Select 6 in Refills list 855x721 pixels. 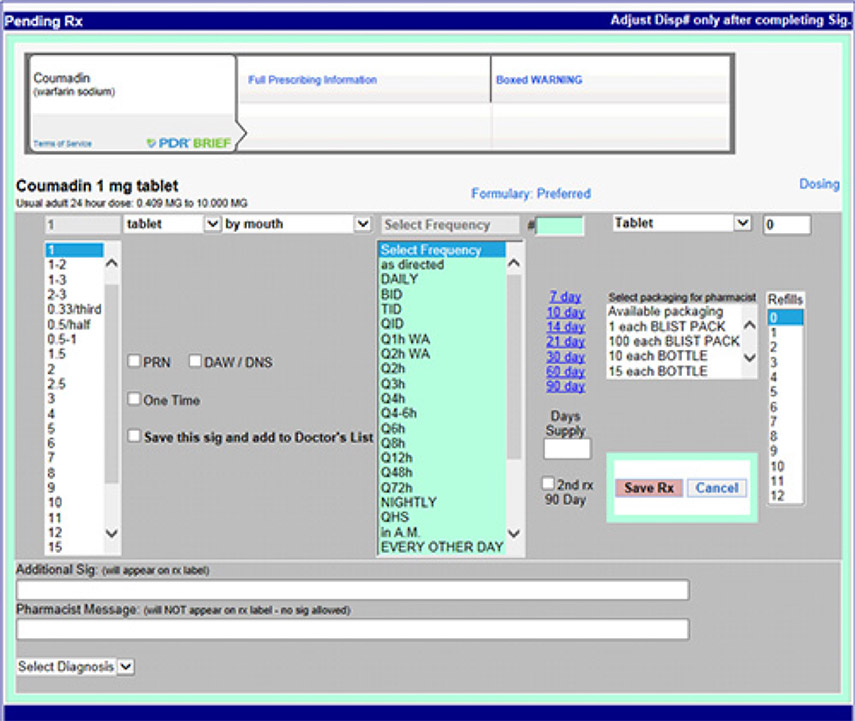[x=785, y=407]
